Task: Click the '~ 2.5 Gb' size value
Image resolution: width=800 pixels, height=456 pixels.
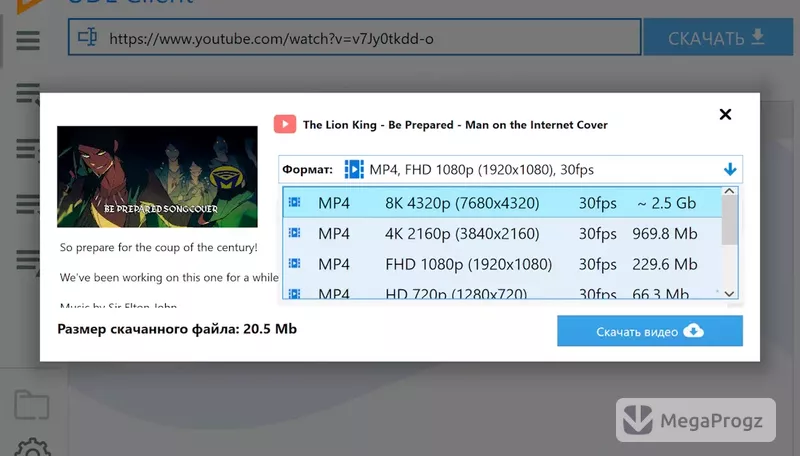Action: click(x=667, y=203)
